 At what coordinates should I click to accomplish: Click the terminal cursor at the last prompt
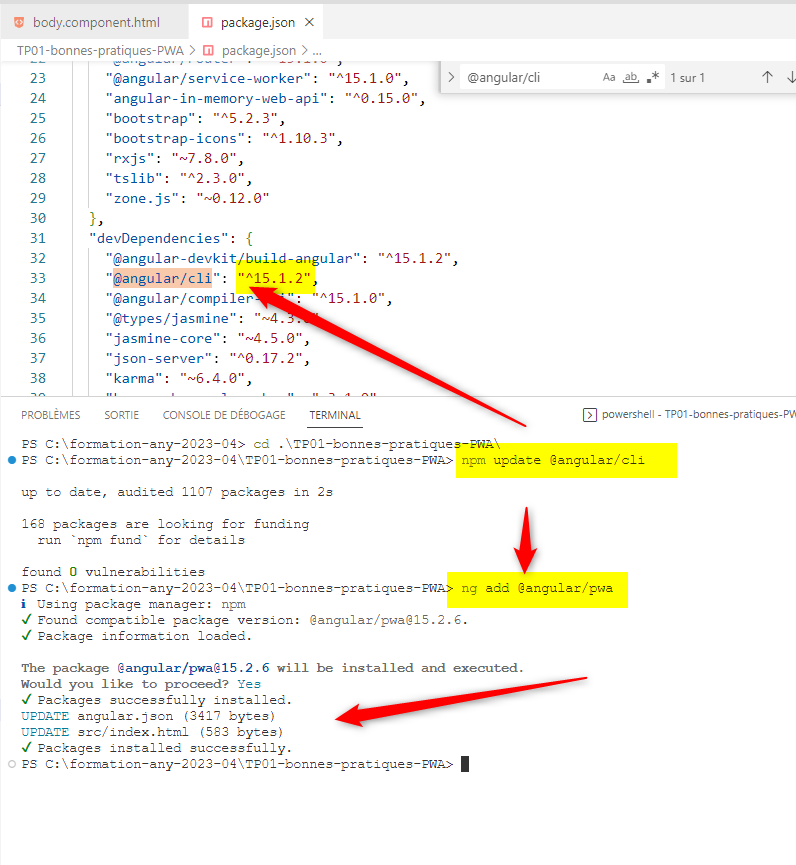(465, 764)
